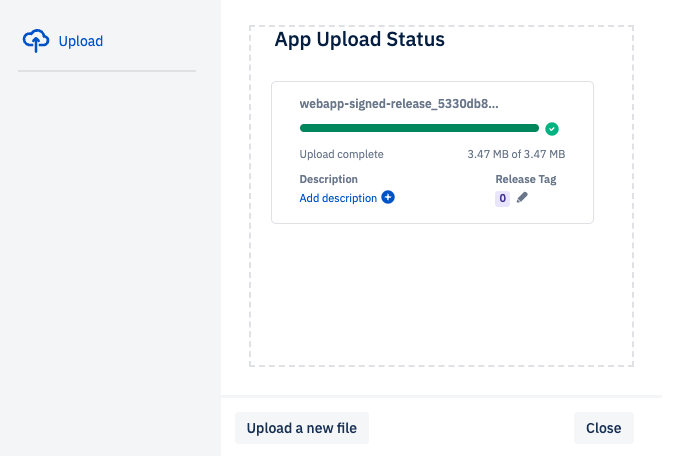
Task: Click the Release Tag label
Action: (526, 179)
